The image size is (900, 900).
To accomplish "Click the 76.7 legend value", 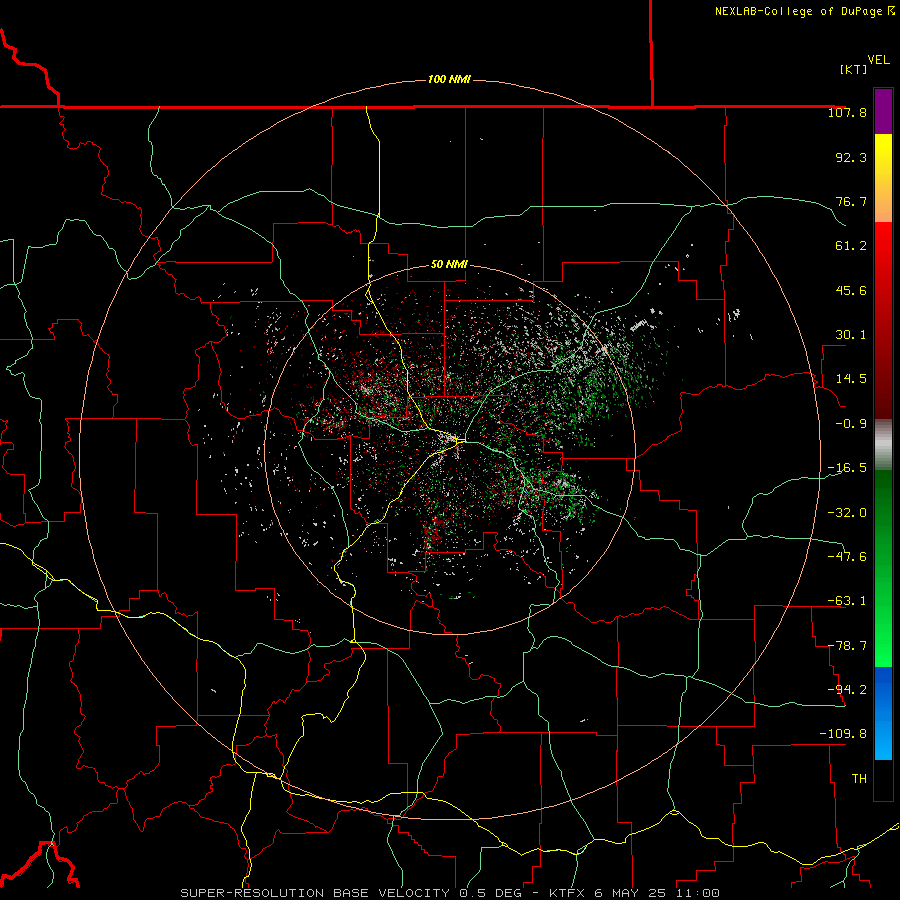I will 851,201.
